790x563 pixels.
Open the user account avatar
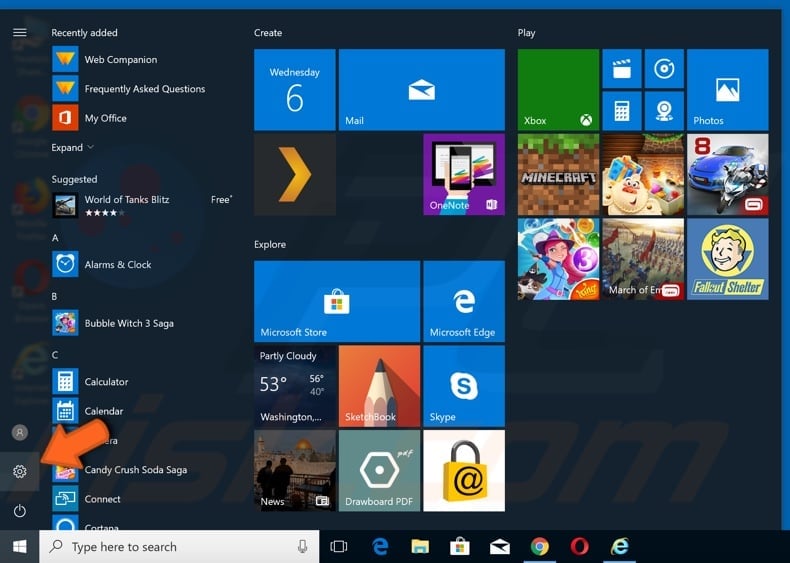(x=19, y=432)
